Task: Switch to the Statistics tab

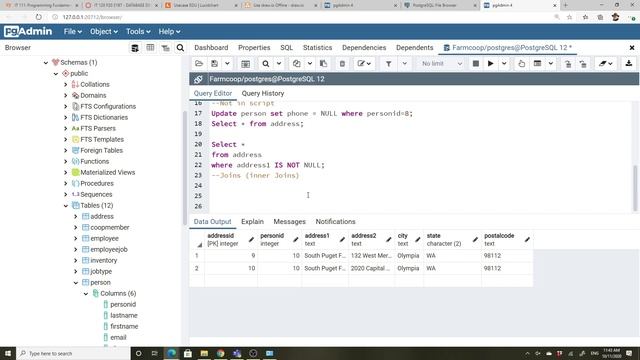Action: click(317, 48)
